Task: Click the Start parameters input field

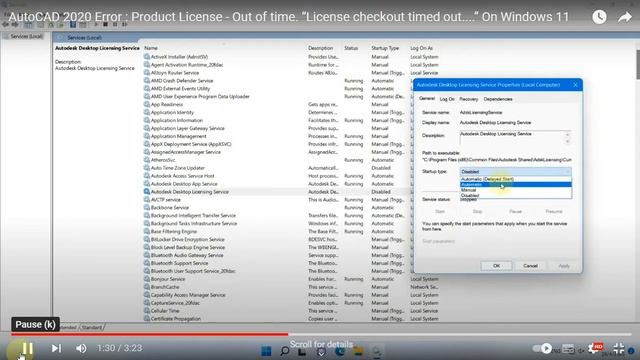Action: point(516,241)
